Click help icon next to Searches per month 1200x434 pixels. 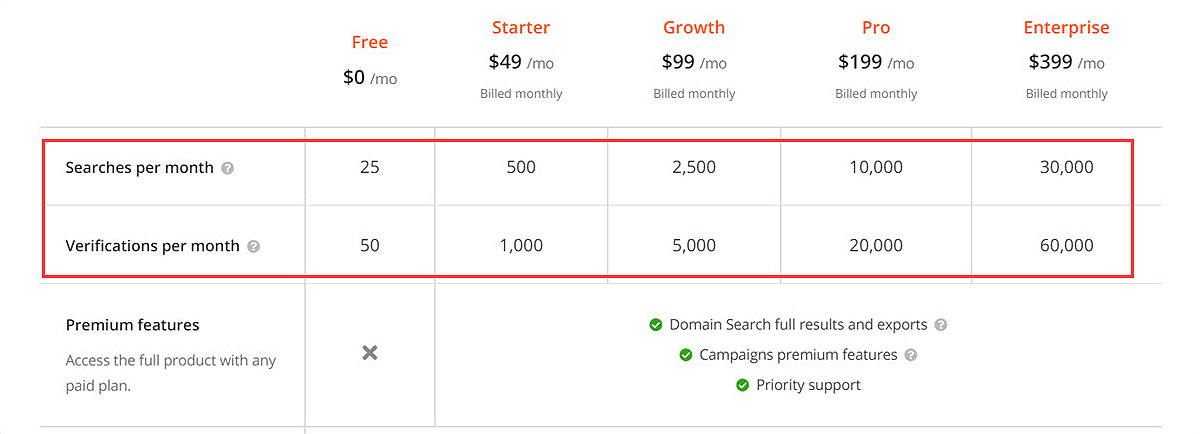pyautogui.click(x=227, y=168)
